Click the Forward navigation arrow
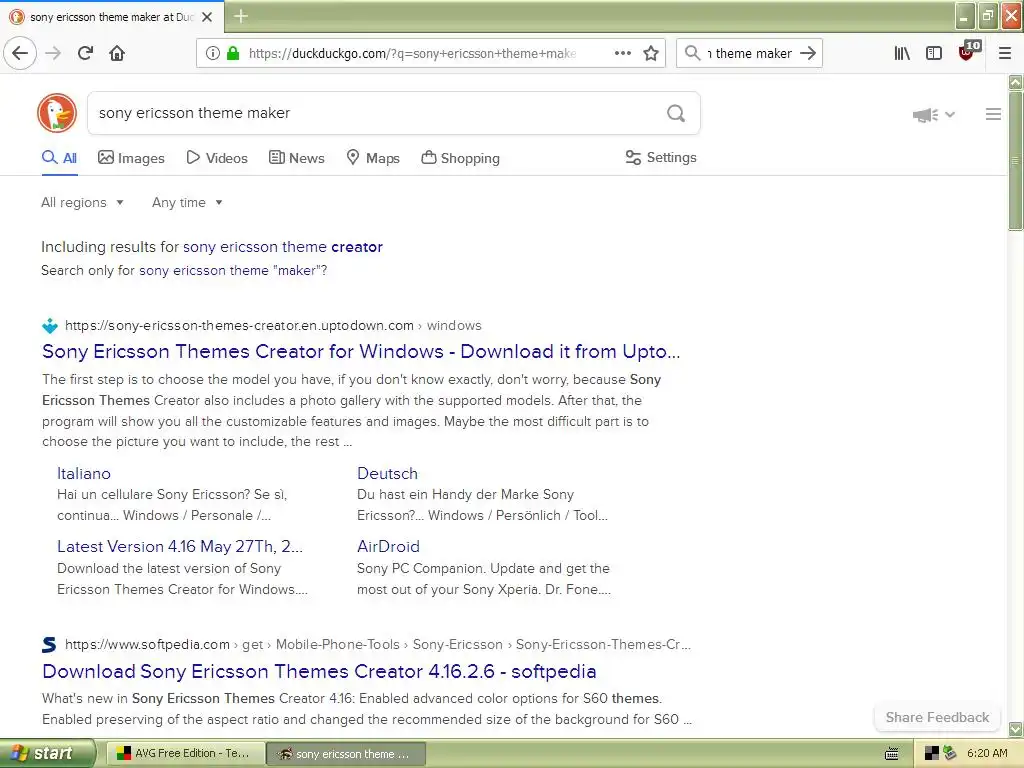The image size is (1024, 768). [x=53, y=53]
